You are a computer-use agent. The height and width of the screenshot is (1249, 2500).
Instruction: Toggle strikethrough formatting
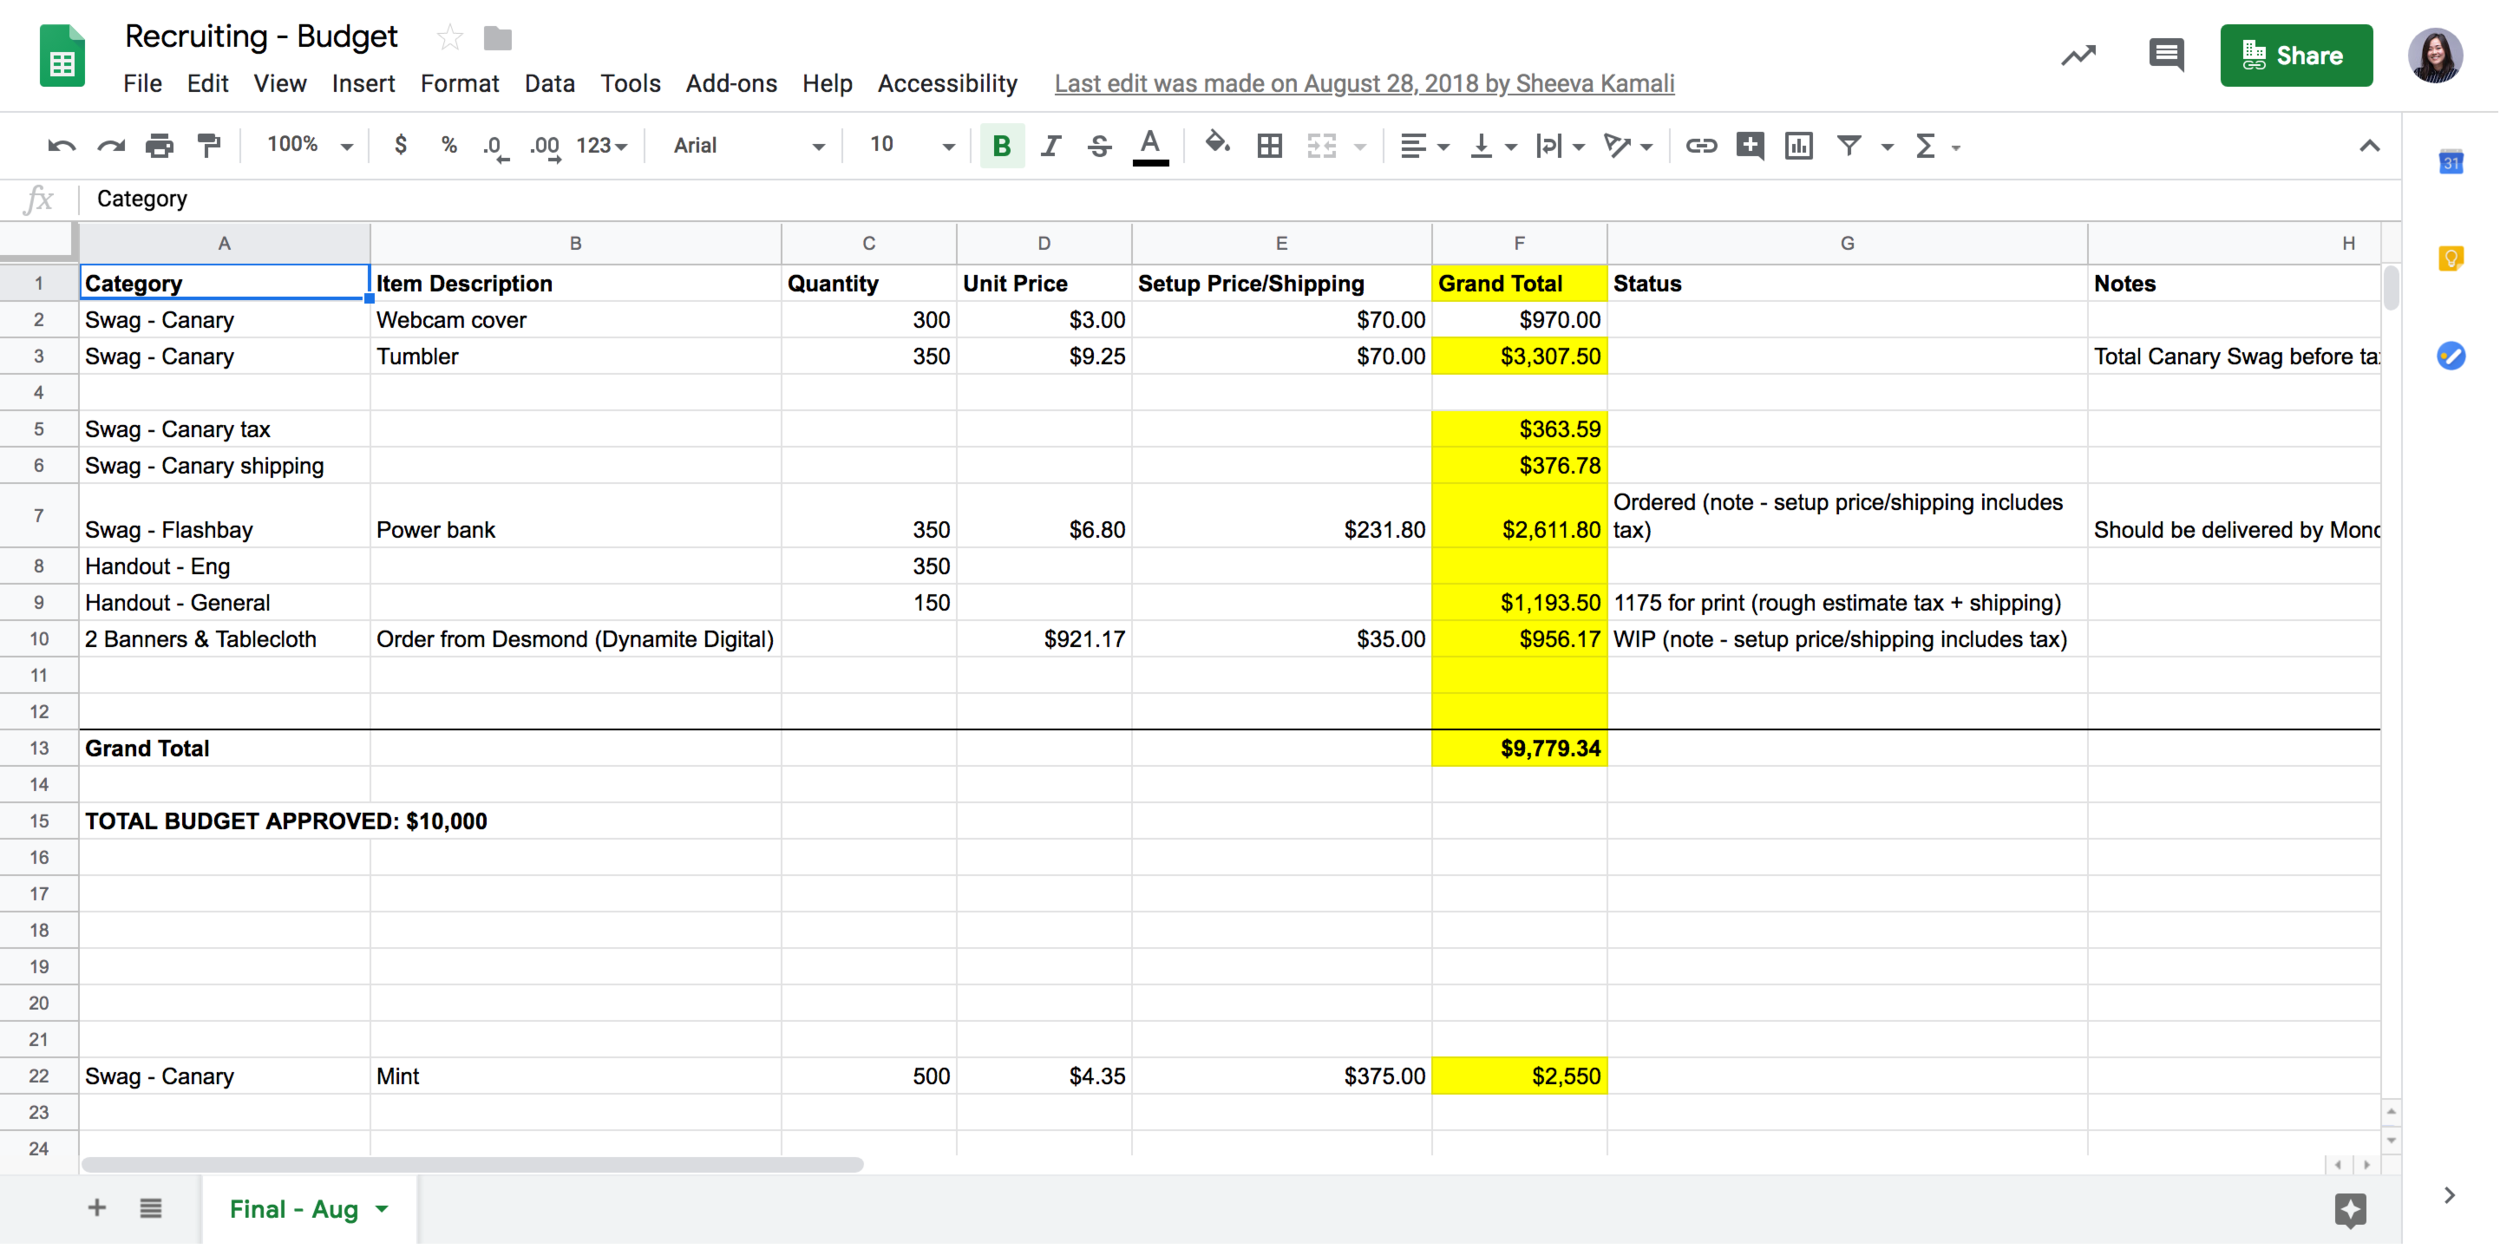1099,146
